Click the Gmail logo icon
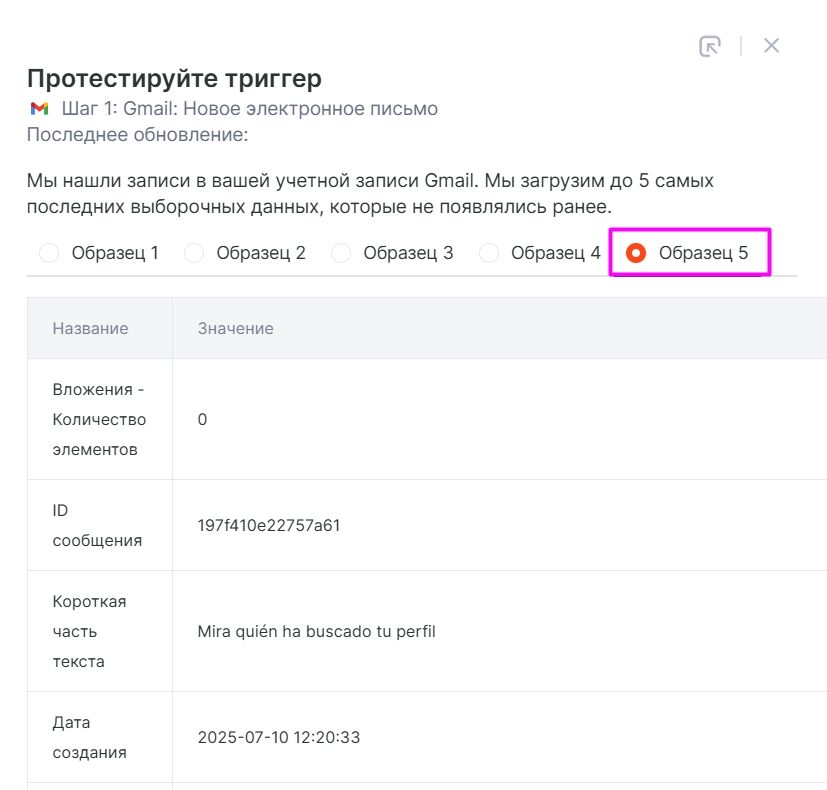 pos(39,109)
